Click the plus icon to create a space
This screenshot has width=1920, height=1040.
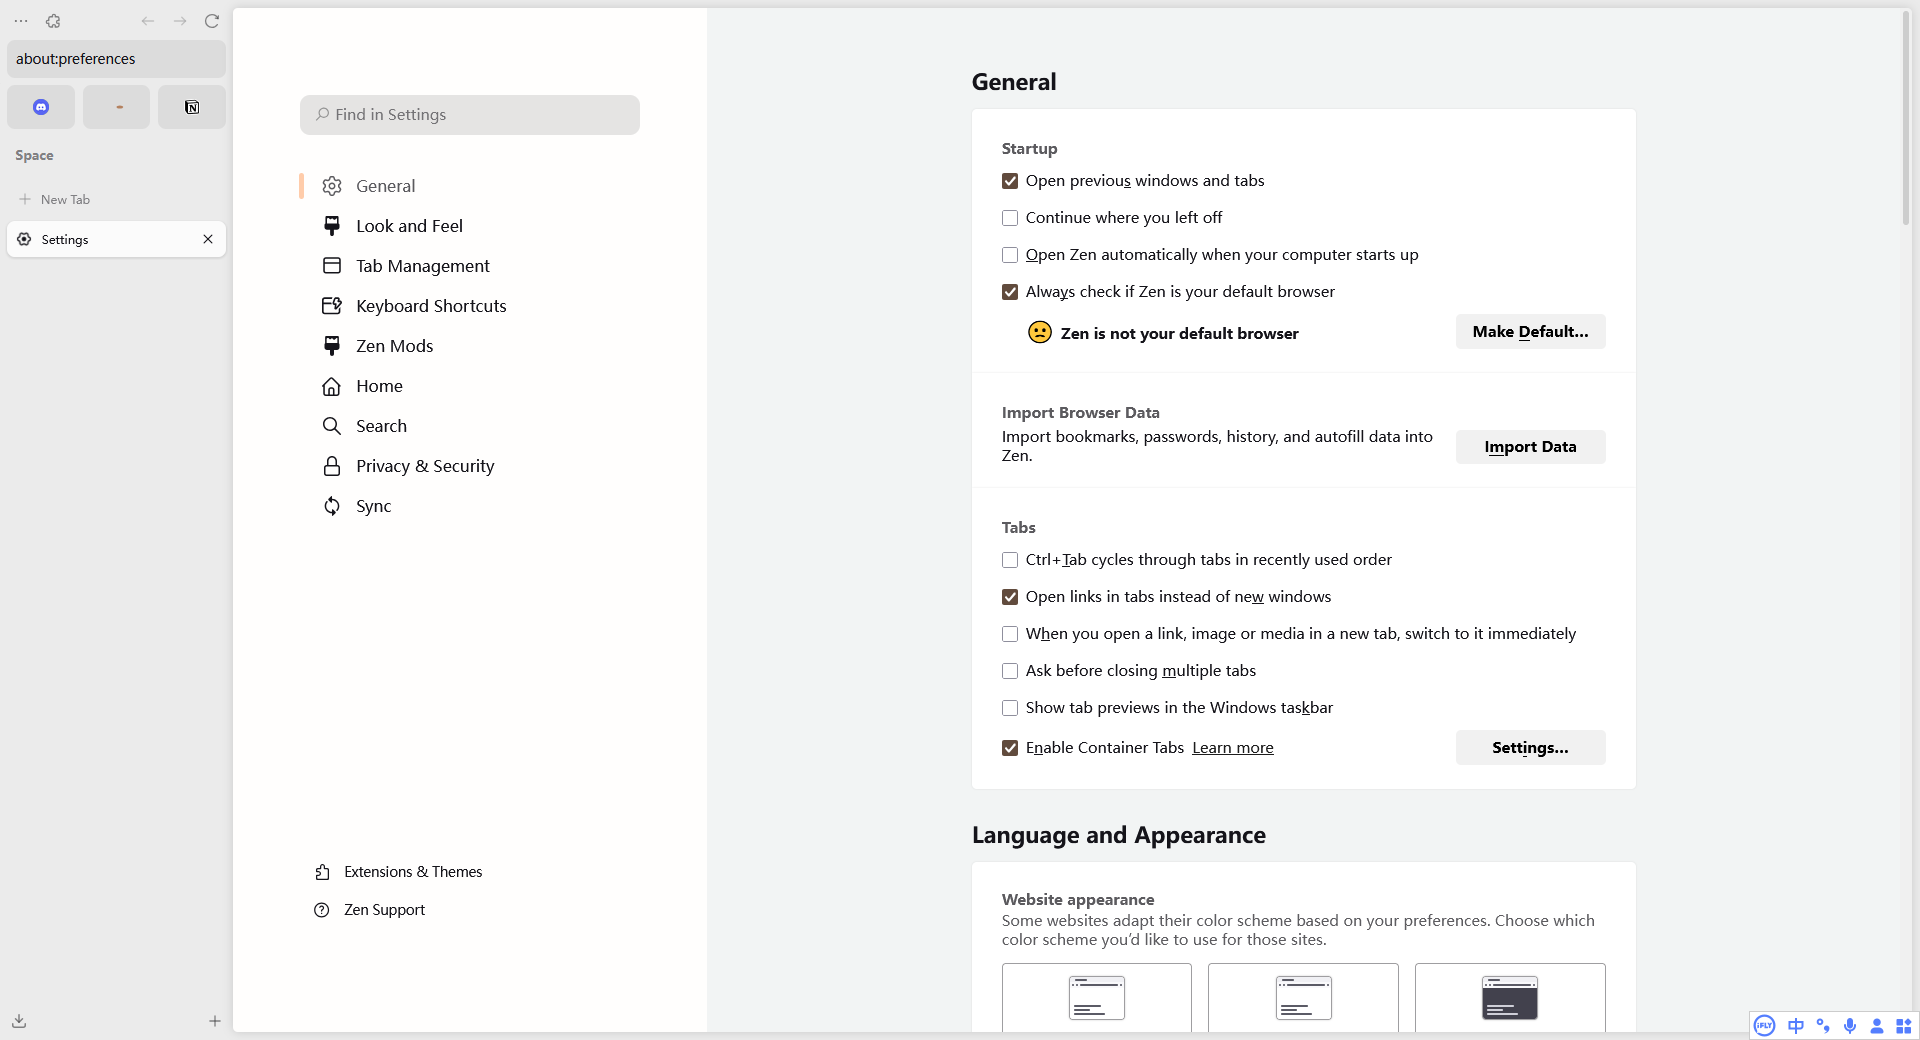click(214, 1021)
